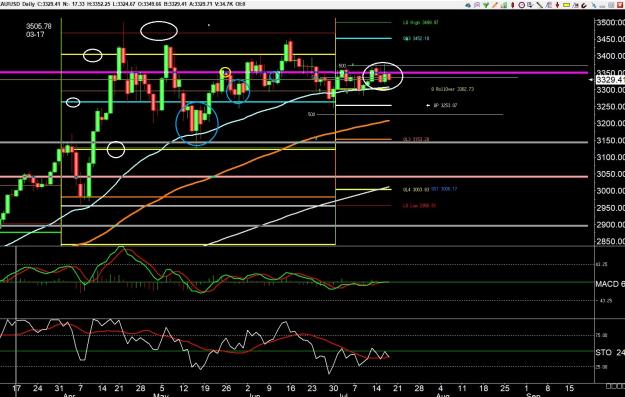Click the 3100.00 price axis label
Image resolution: width=625 pixels, height=397 pixels.
point(610,157)
